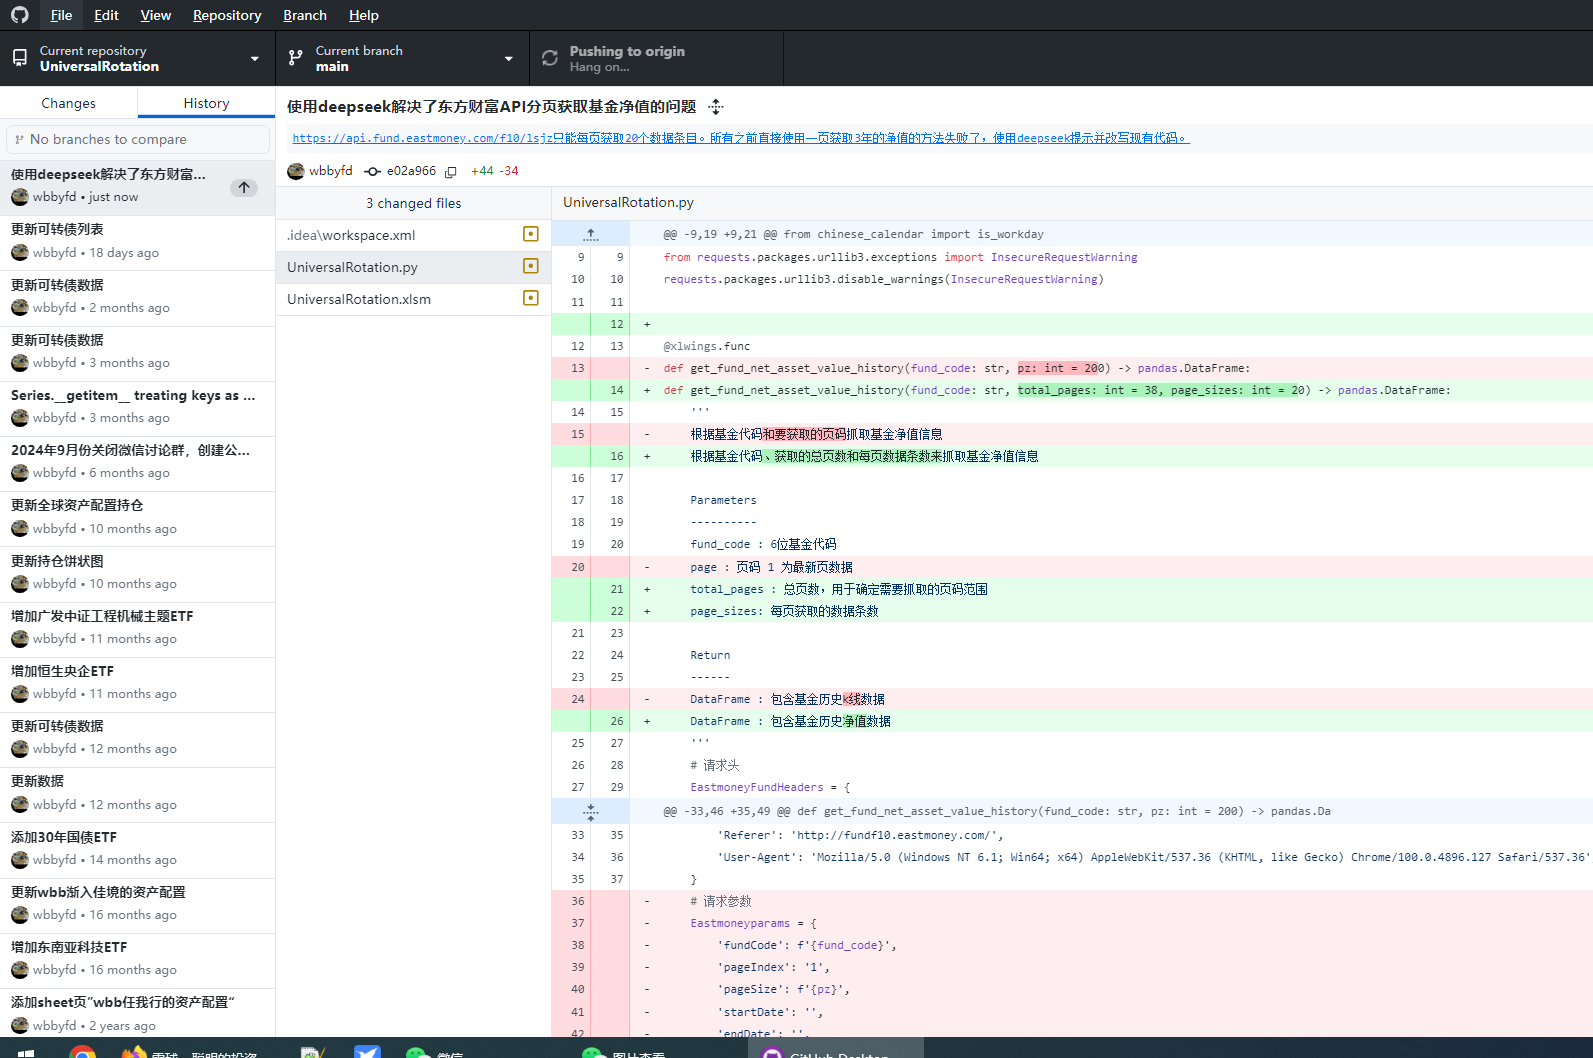Open the Repository menu

tap(227, 15)
